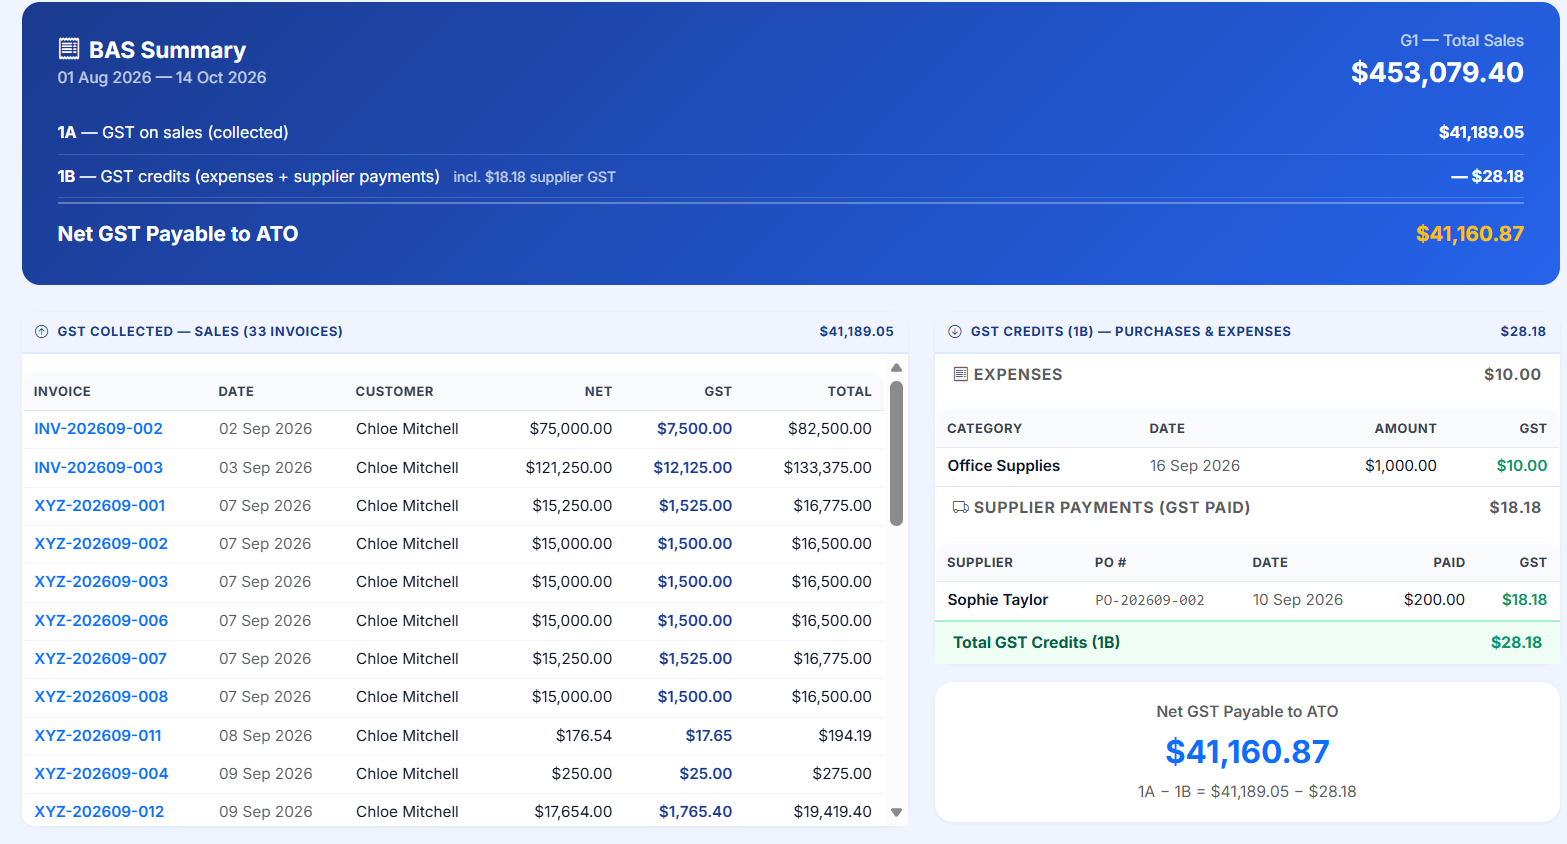Click the yellow $41,160.87 net GST figure

point(1470,234)
